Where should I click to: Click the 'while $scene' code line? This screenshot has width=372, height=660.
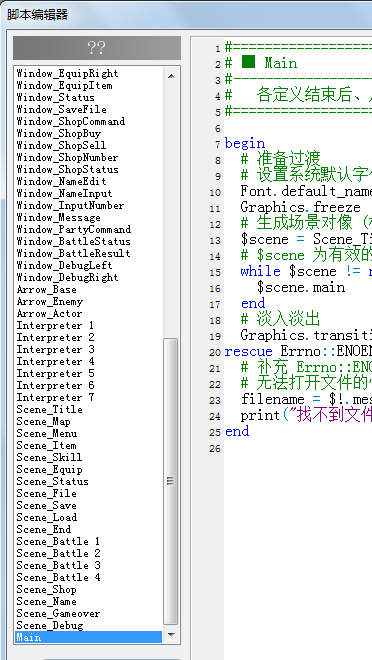306,271
